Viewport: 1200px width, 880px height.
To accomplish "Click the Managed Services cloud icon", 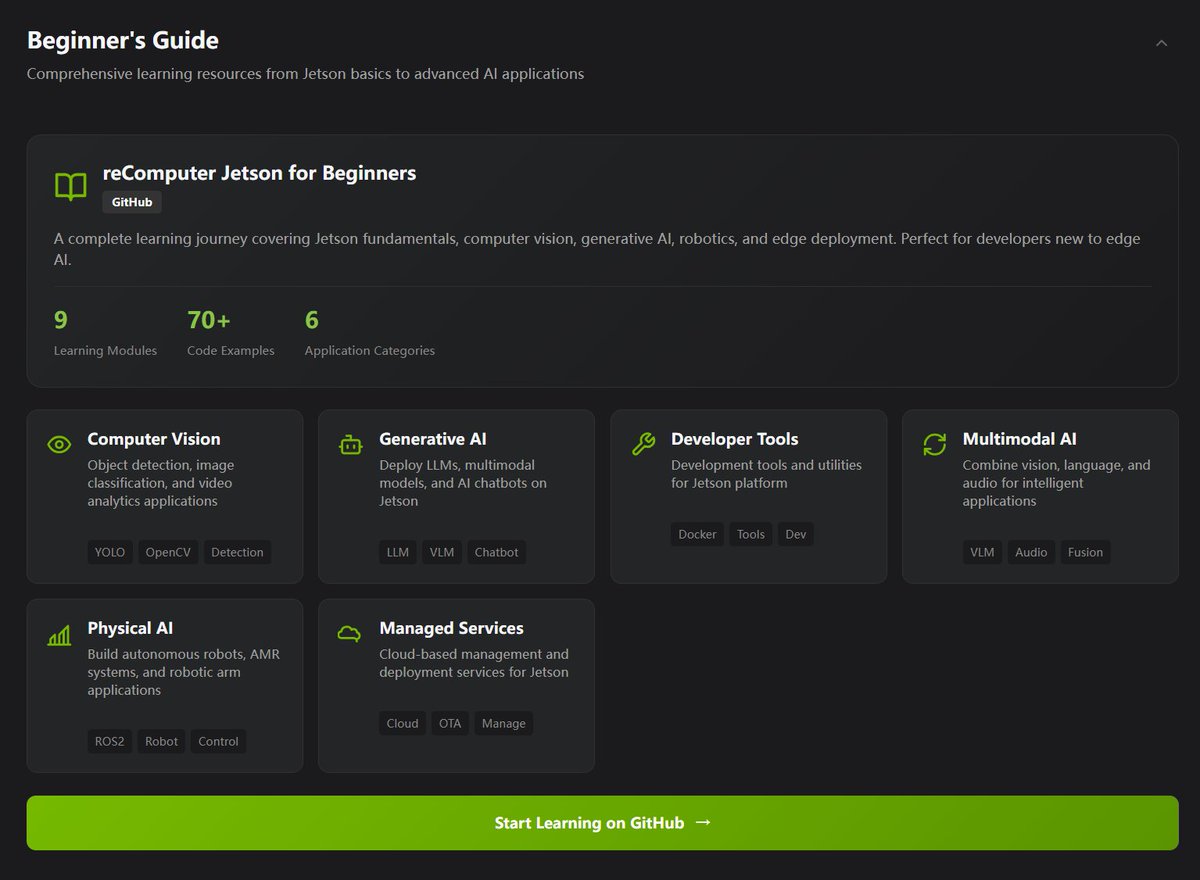I will pyautogui.click(x=350, y=634).
